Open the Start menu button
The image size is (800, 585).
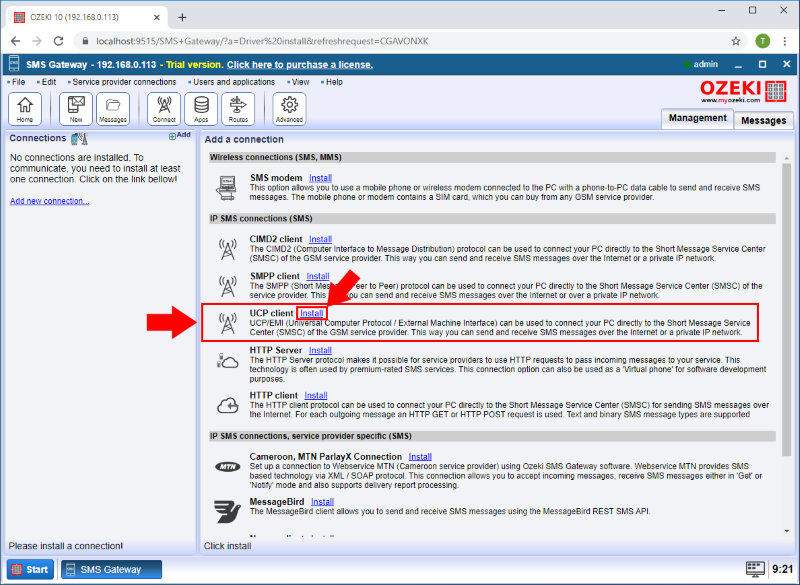[31, 569]
